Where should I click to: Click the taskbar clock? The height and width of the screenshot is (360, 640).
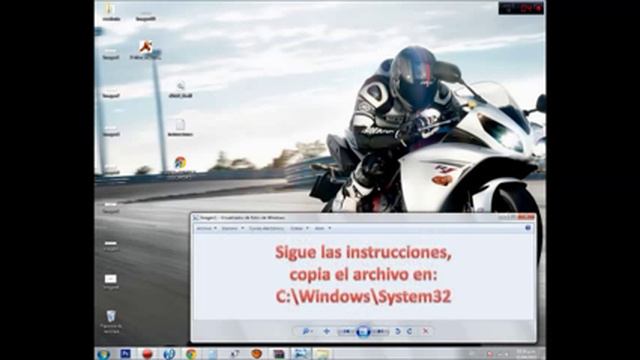tap(527, 354)
